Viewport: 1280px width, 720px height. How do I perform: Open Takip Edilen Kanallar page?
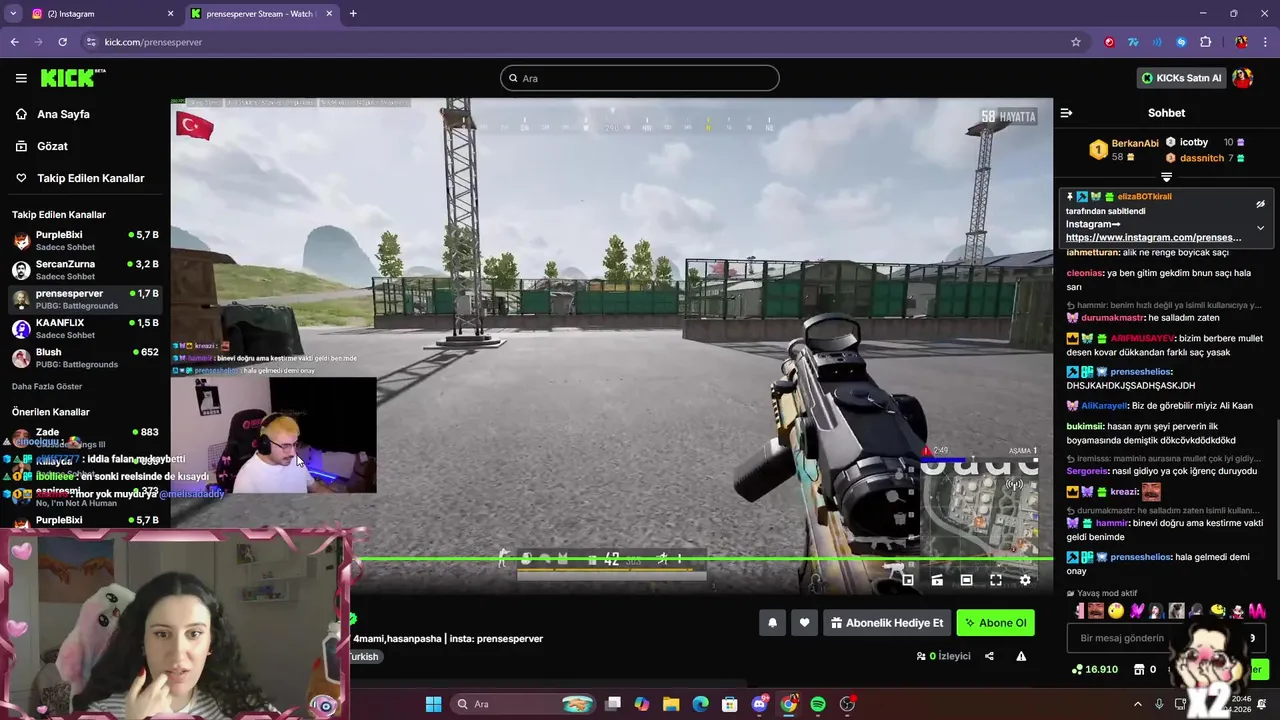(x=91, y=178)
